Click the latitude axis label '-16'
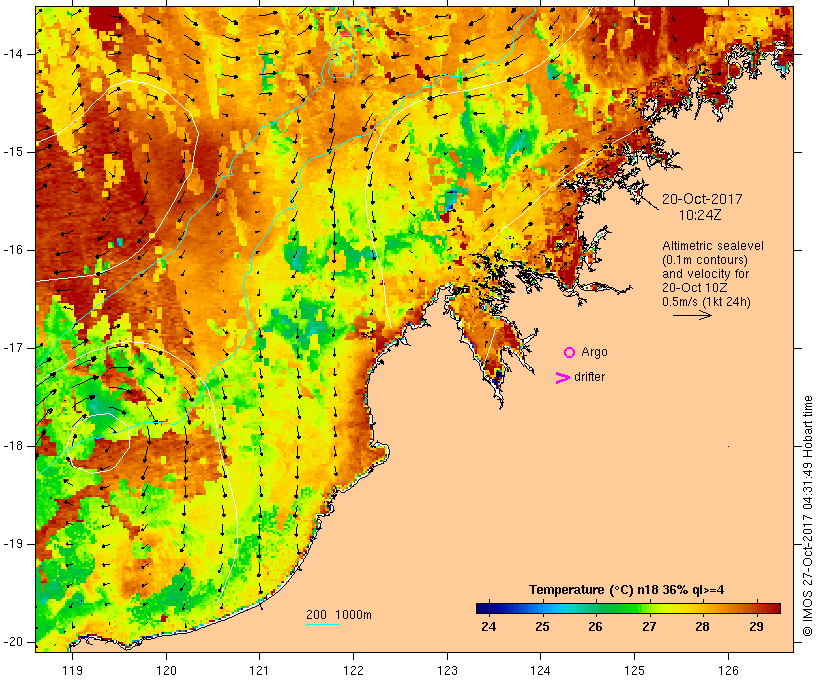 tap(13, 250)
